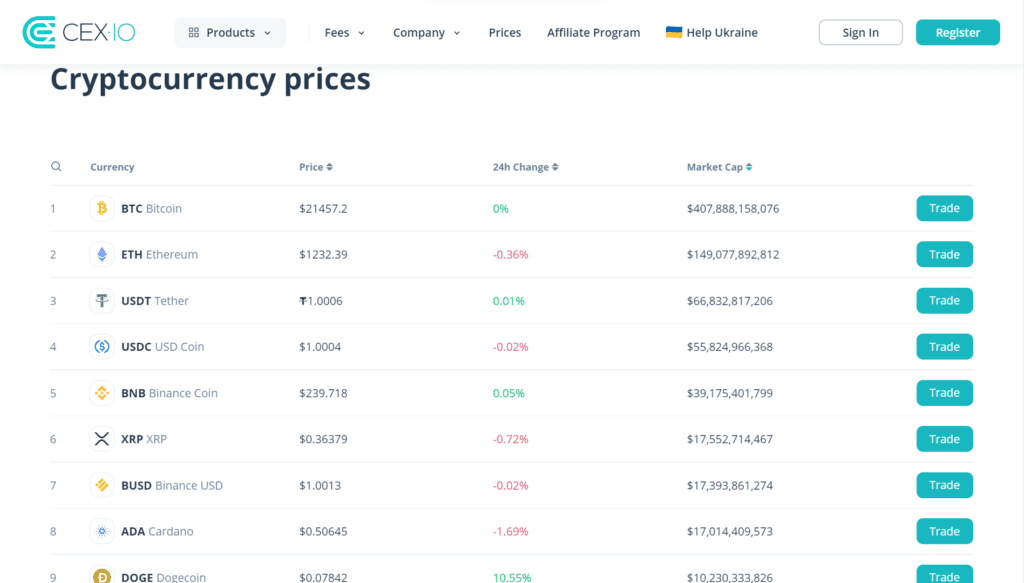The height and width of the screenshot is (583, 1024).
Task: Click the Trade button for Bitcoin
Action: pos(944,208)
